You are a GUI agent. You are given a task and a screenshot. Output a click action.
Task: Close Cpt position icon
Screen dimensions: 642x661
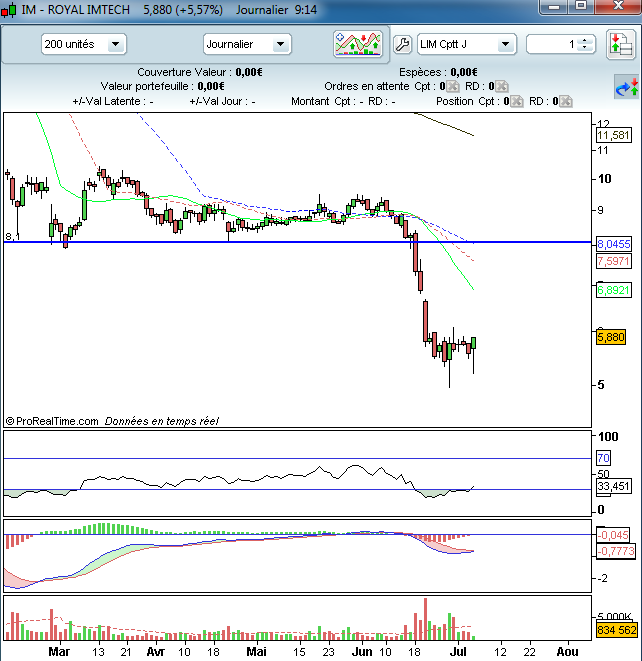(x=517, y=102)
